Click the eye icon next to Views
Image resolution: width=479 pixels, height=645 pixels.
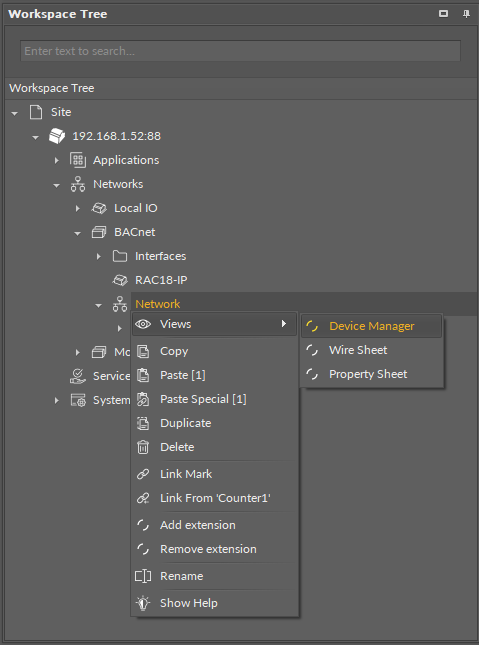[x=143, y=324]
